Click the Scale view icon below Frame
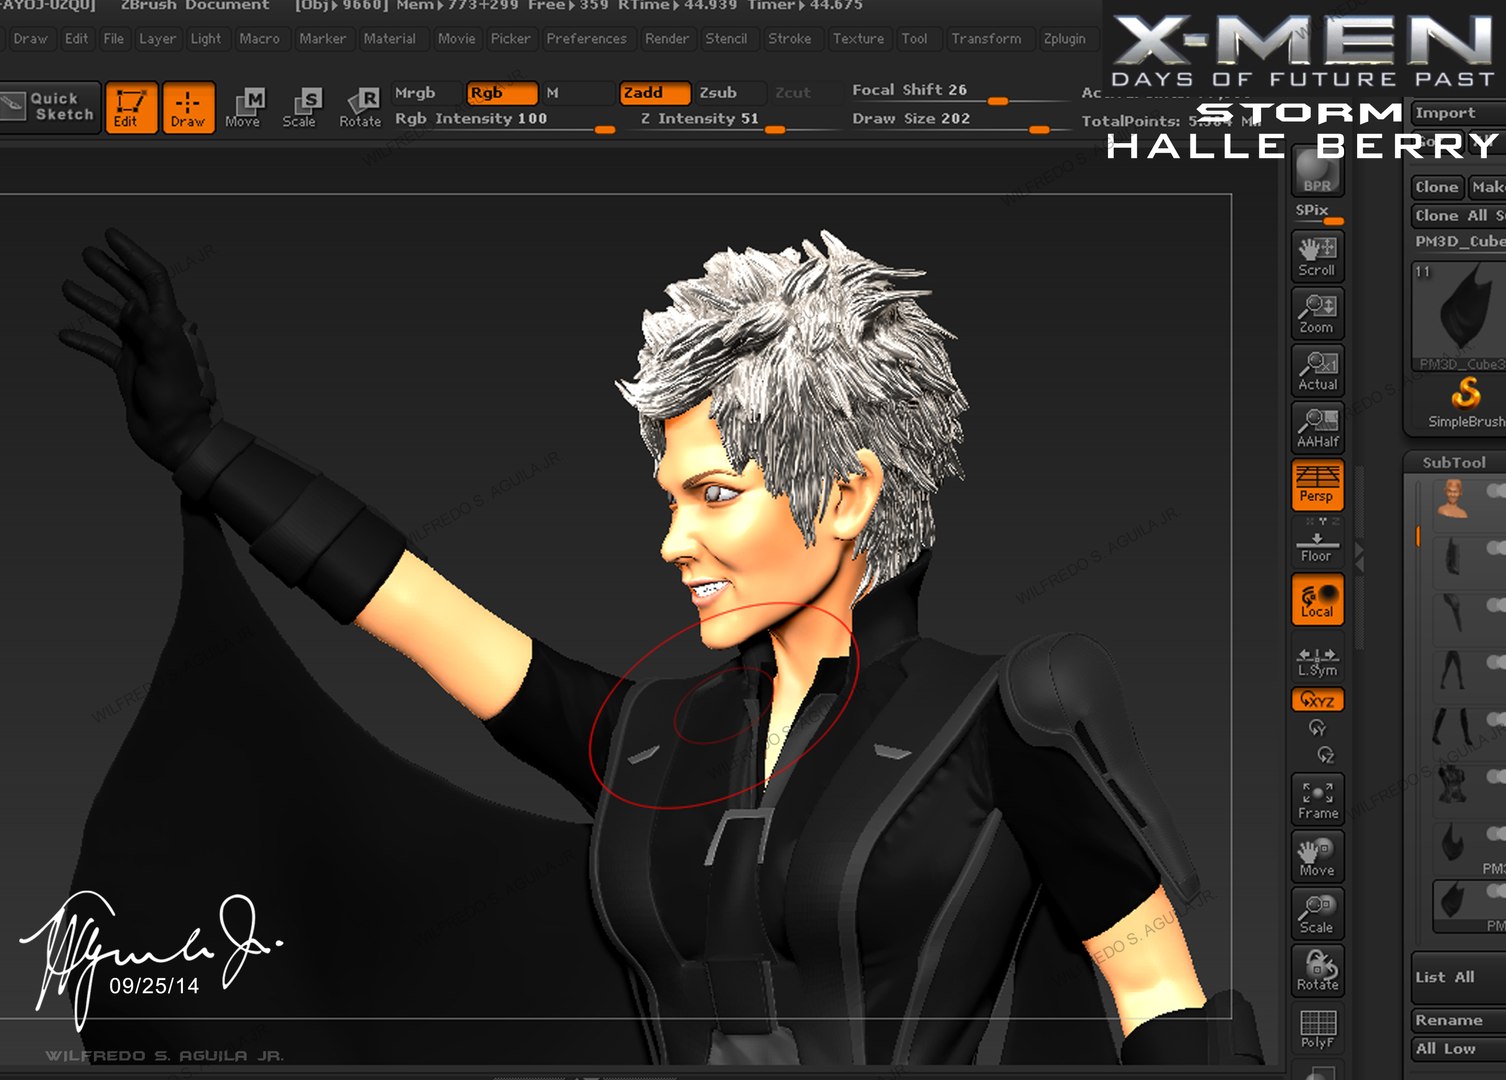Image resolution: width=1506 pixels, height=1080 pixels. (x=1317, y=913)
